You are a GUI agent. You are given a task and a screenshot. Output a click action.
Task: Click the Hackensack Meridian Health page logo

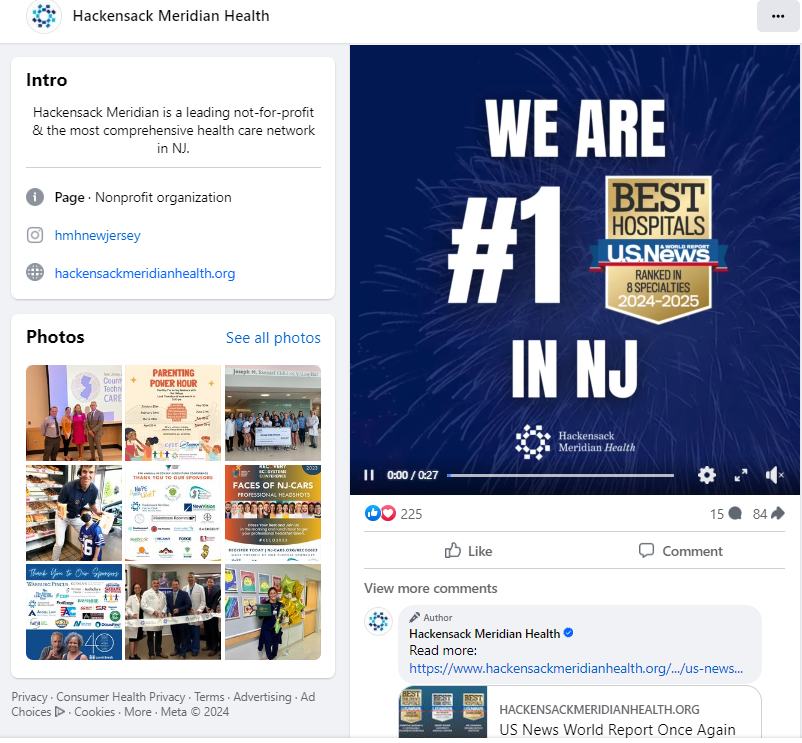pyautogui.click(x=44, y=16)
